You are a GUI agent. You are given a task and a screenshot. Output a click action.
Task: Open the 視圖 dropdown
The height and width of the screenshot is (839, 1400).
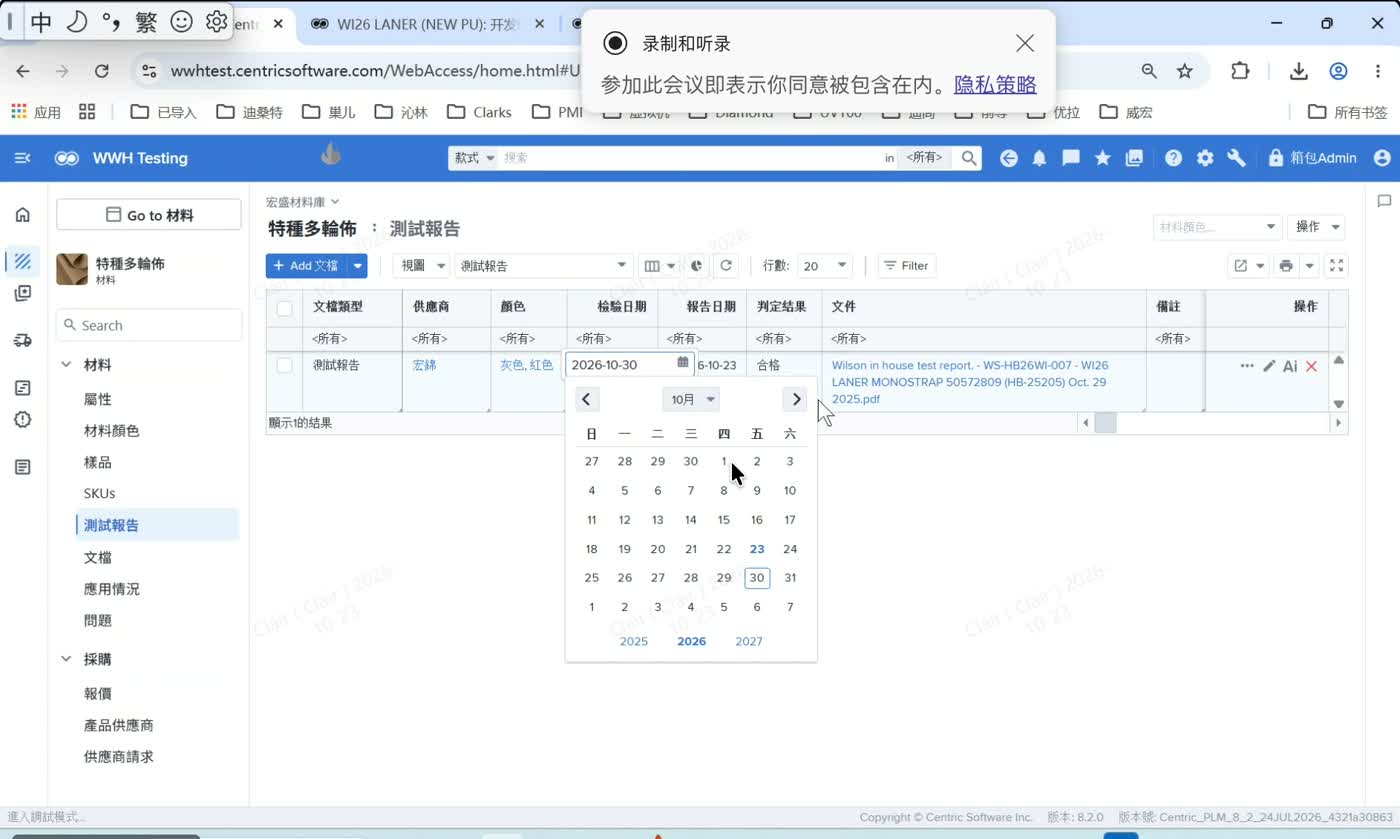421,266
